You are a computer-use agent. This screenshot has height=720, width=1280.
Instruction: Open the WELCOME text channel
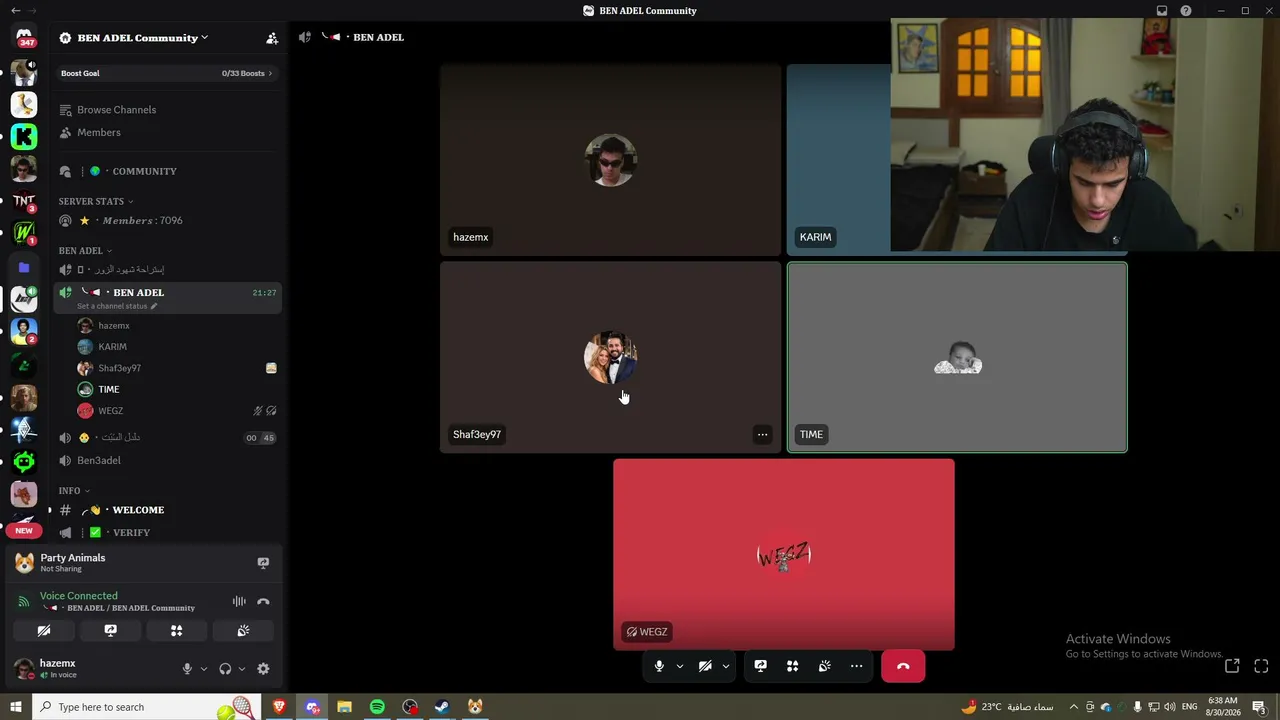(168, 510)
